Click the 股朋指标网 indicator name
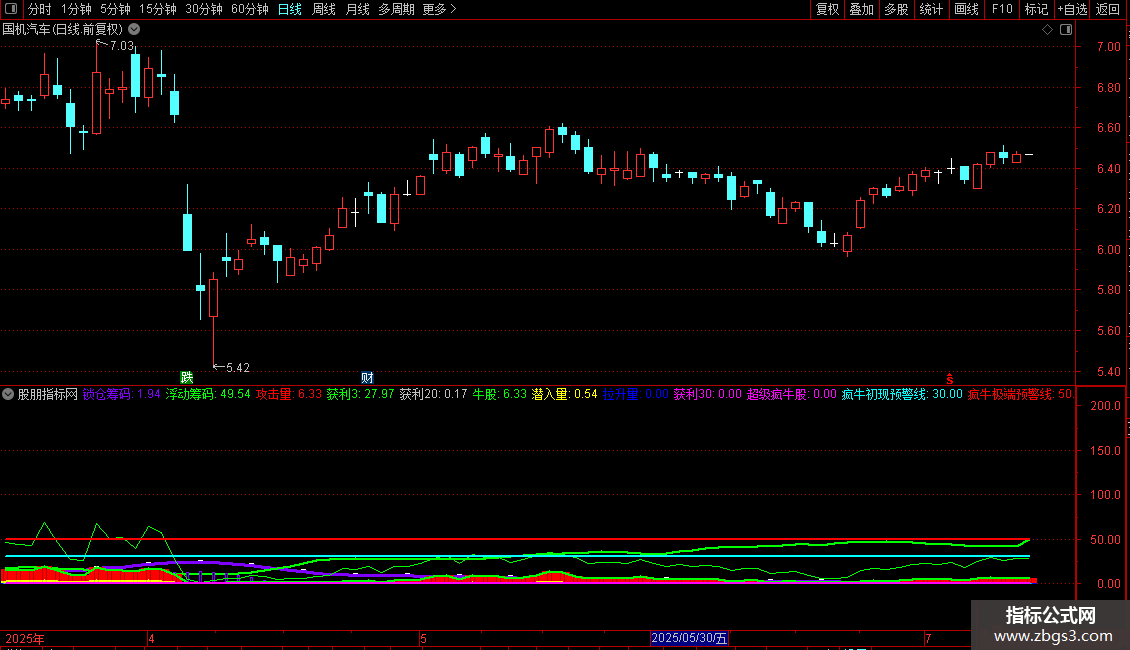The image size is (1130, 650). pos(48,394)
